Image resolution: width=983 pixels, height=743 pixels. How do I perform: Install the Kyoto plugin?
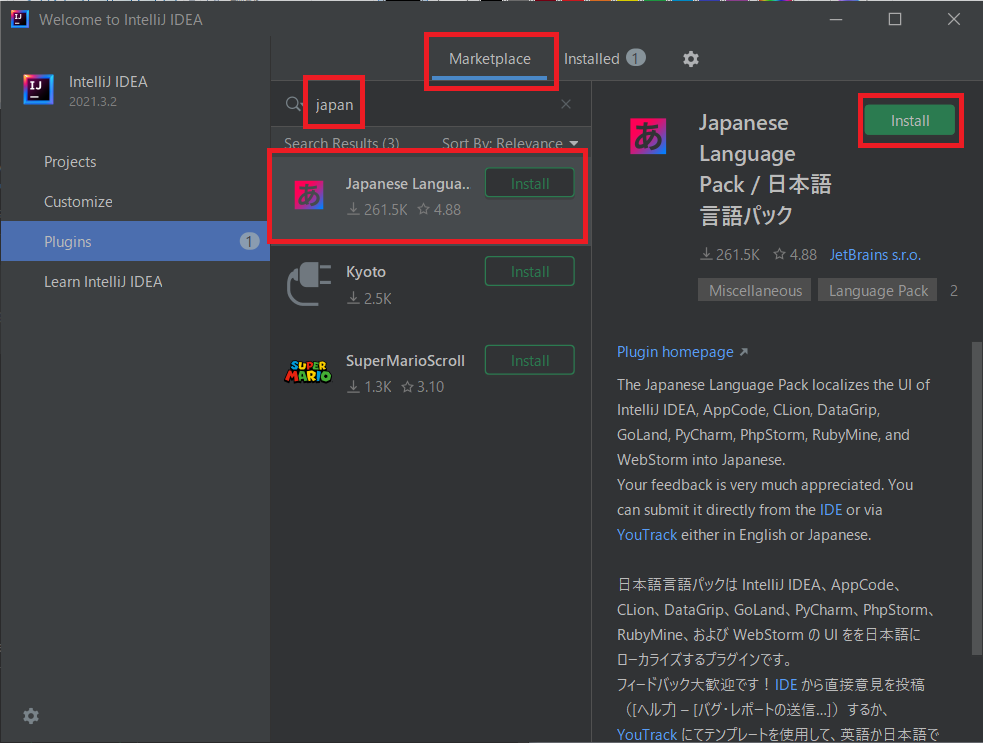(530, 271)
